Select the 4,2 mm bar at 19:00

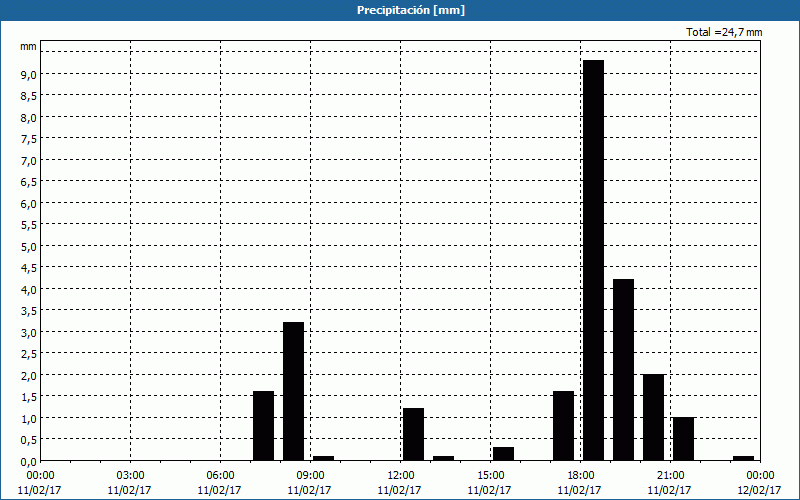tap(623, 369)
